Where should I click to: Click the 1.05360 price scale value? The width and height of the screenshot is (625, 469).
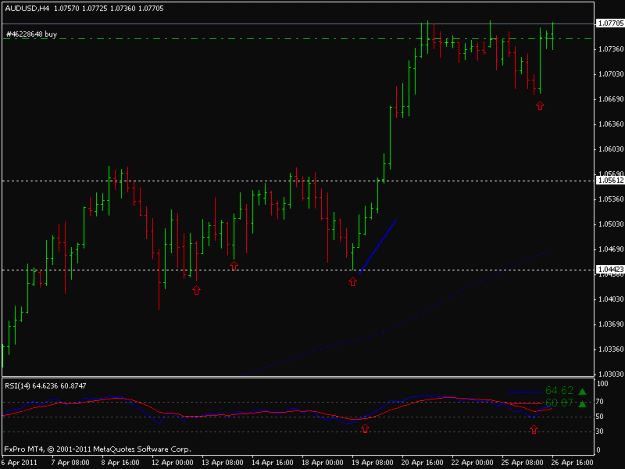click(611, 199)
